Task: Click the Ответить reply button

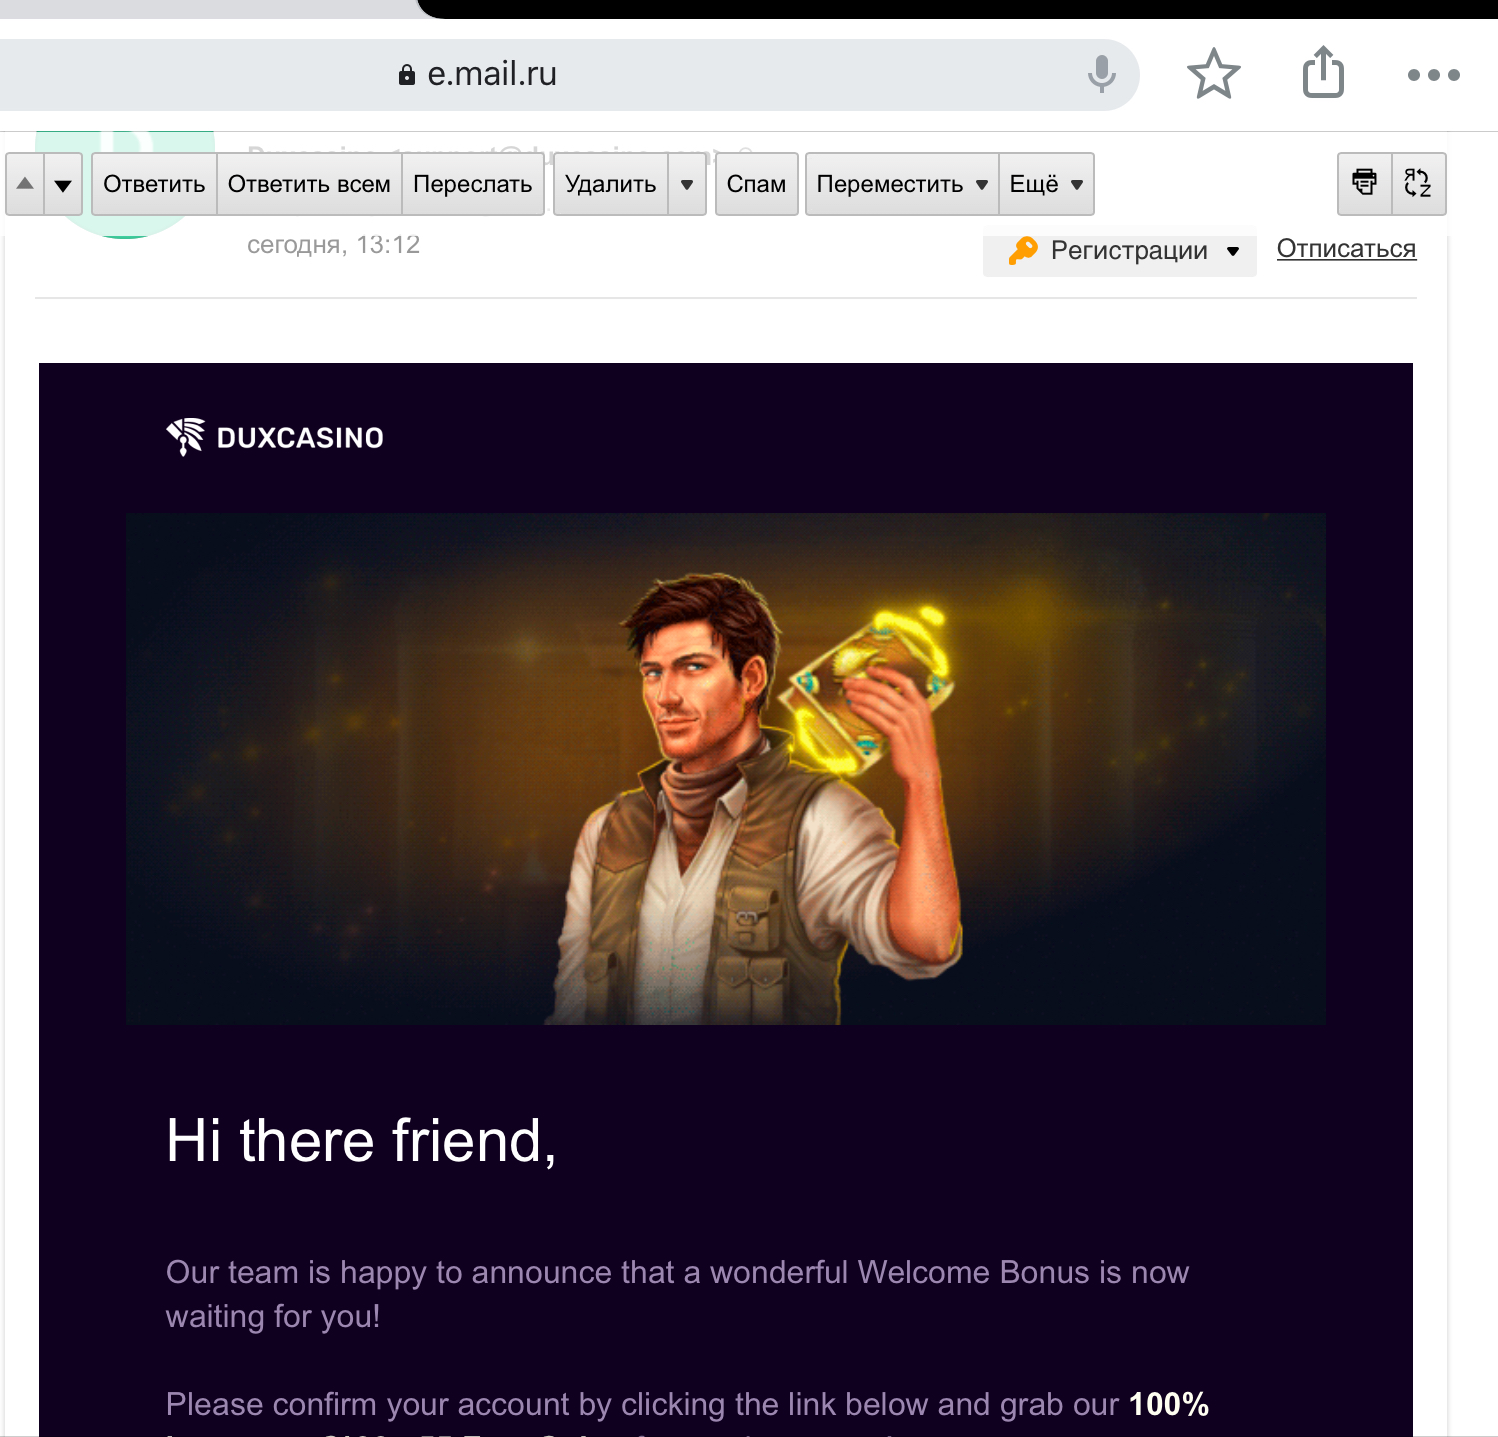Action: pos(154,184)
